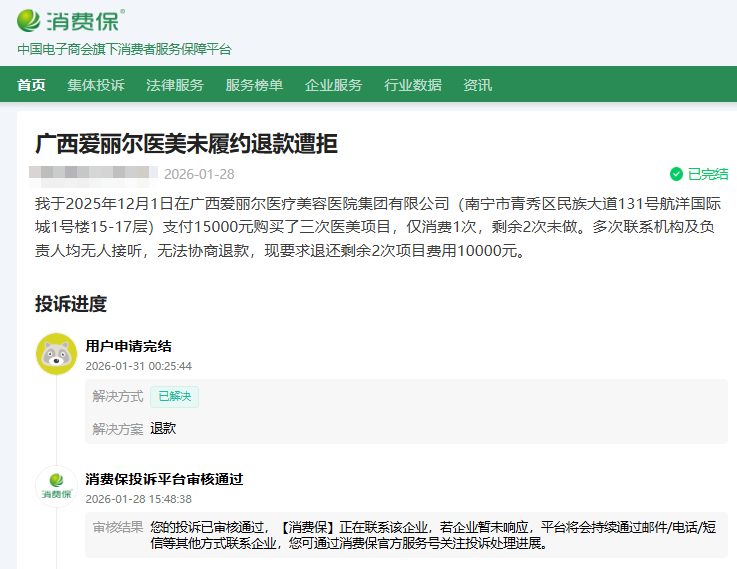Click the 已解决 resolution tag

[174, 396]
